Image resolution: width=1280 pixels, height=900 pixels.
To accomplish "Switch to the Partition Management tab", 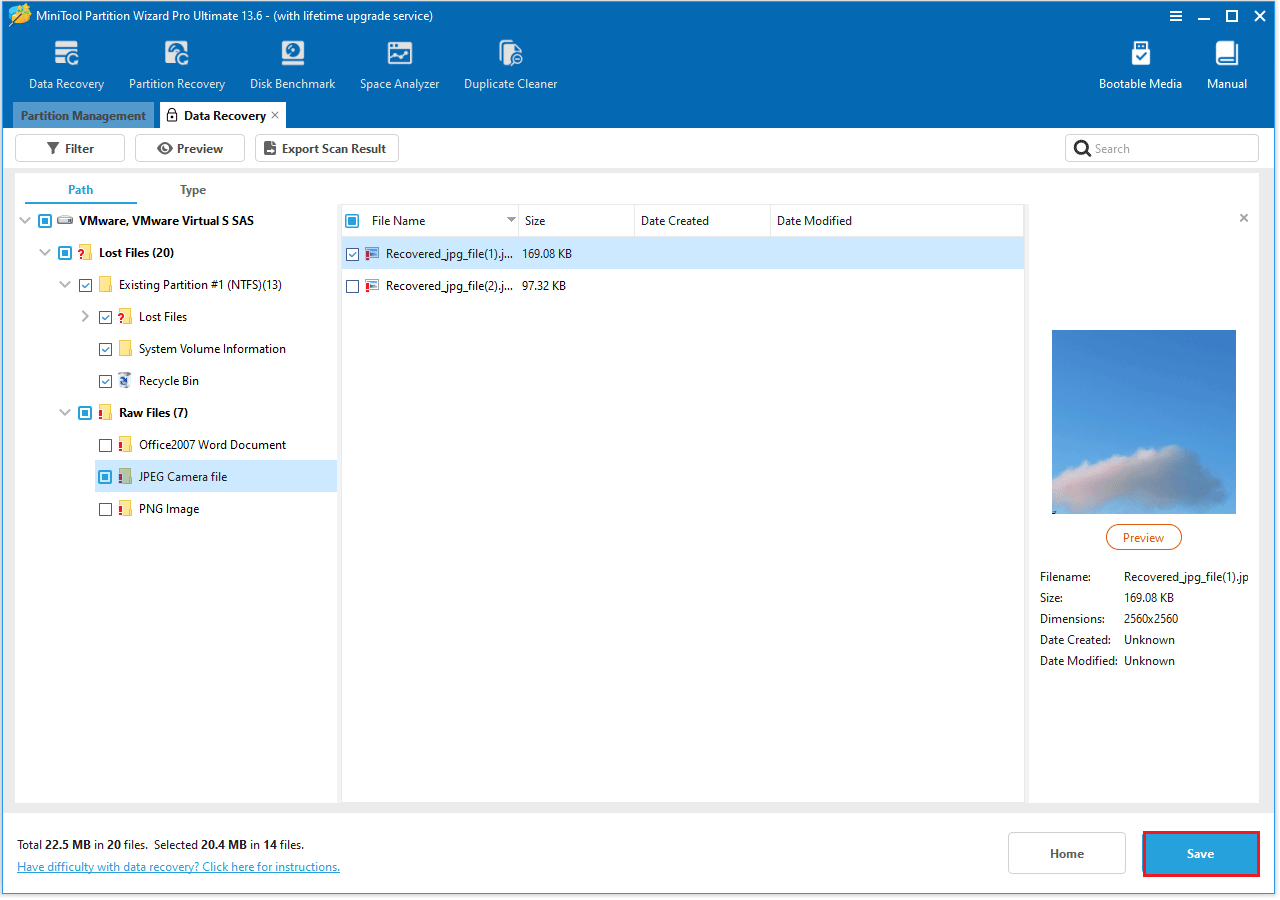I will tap(83, 115).
